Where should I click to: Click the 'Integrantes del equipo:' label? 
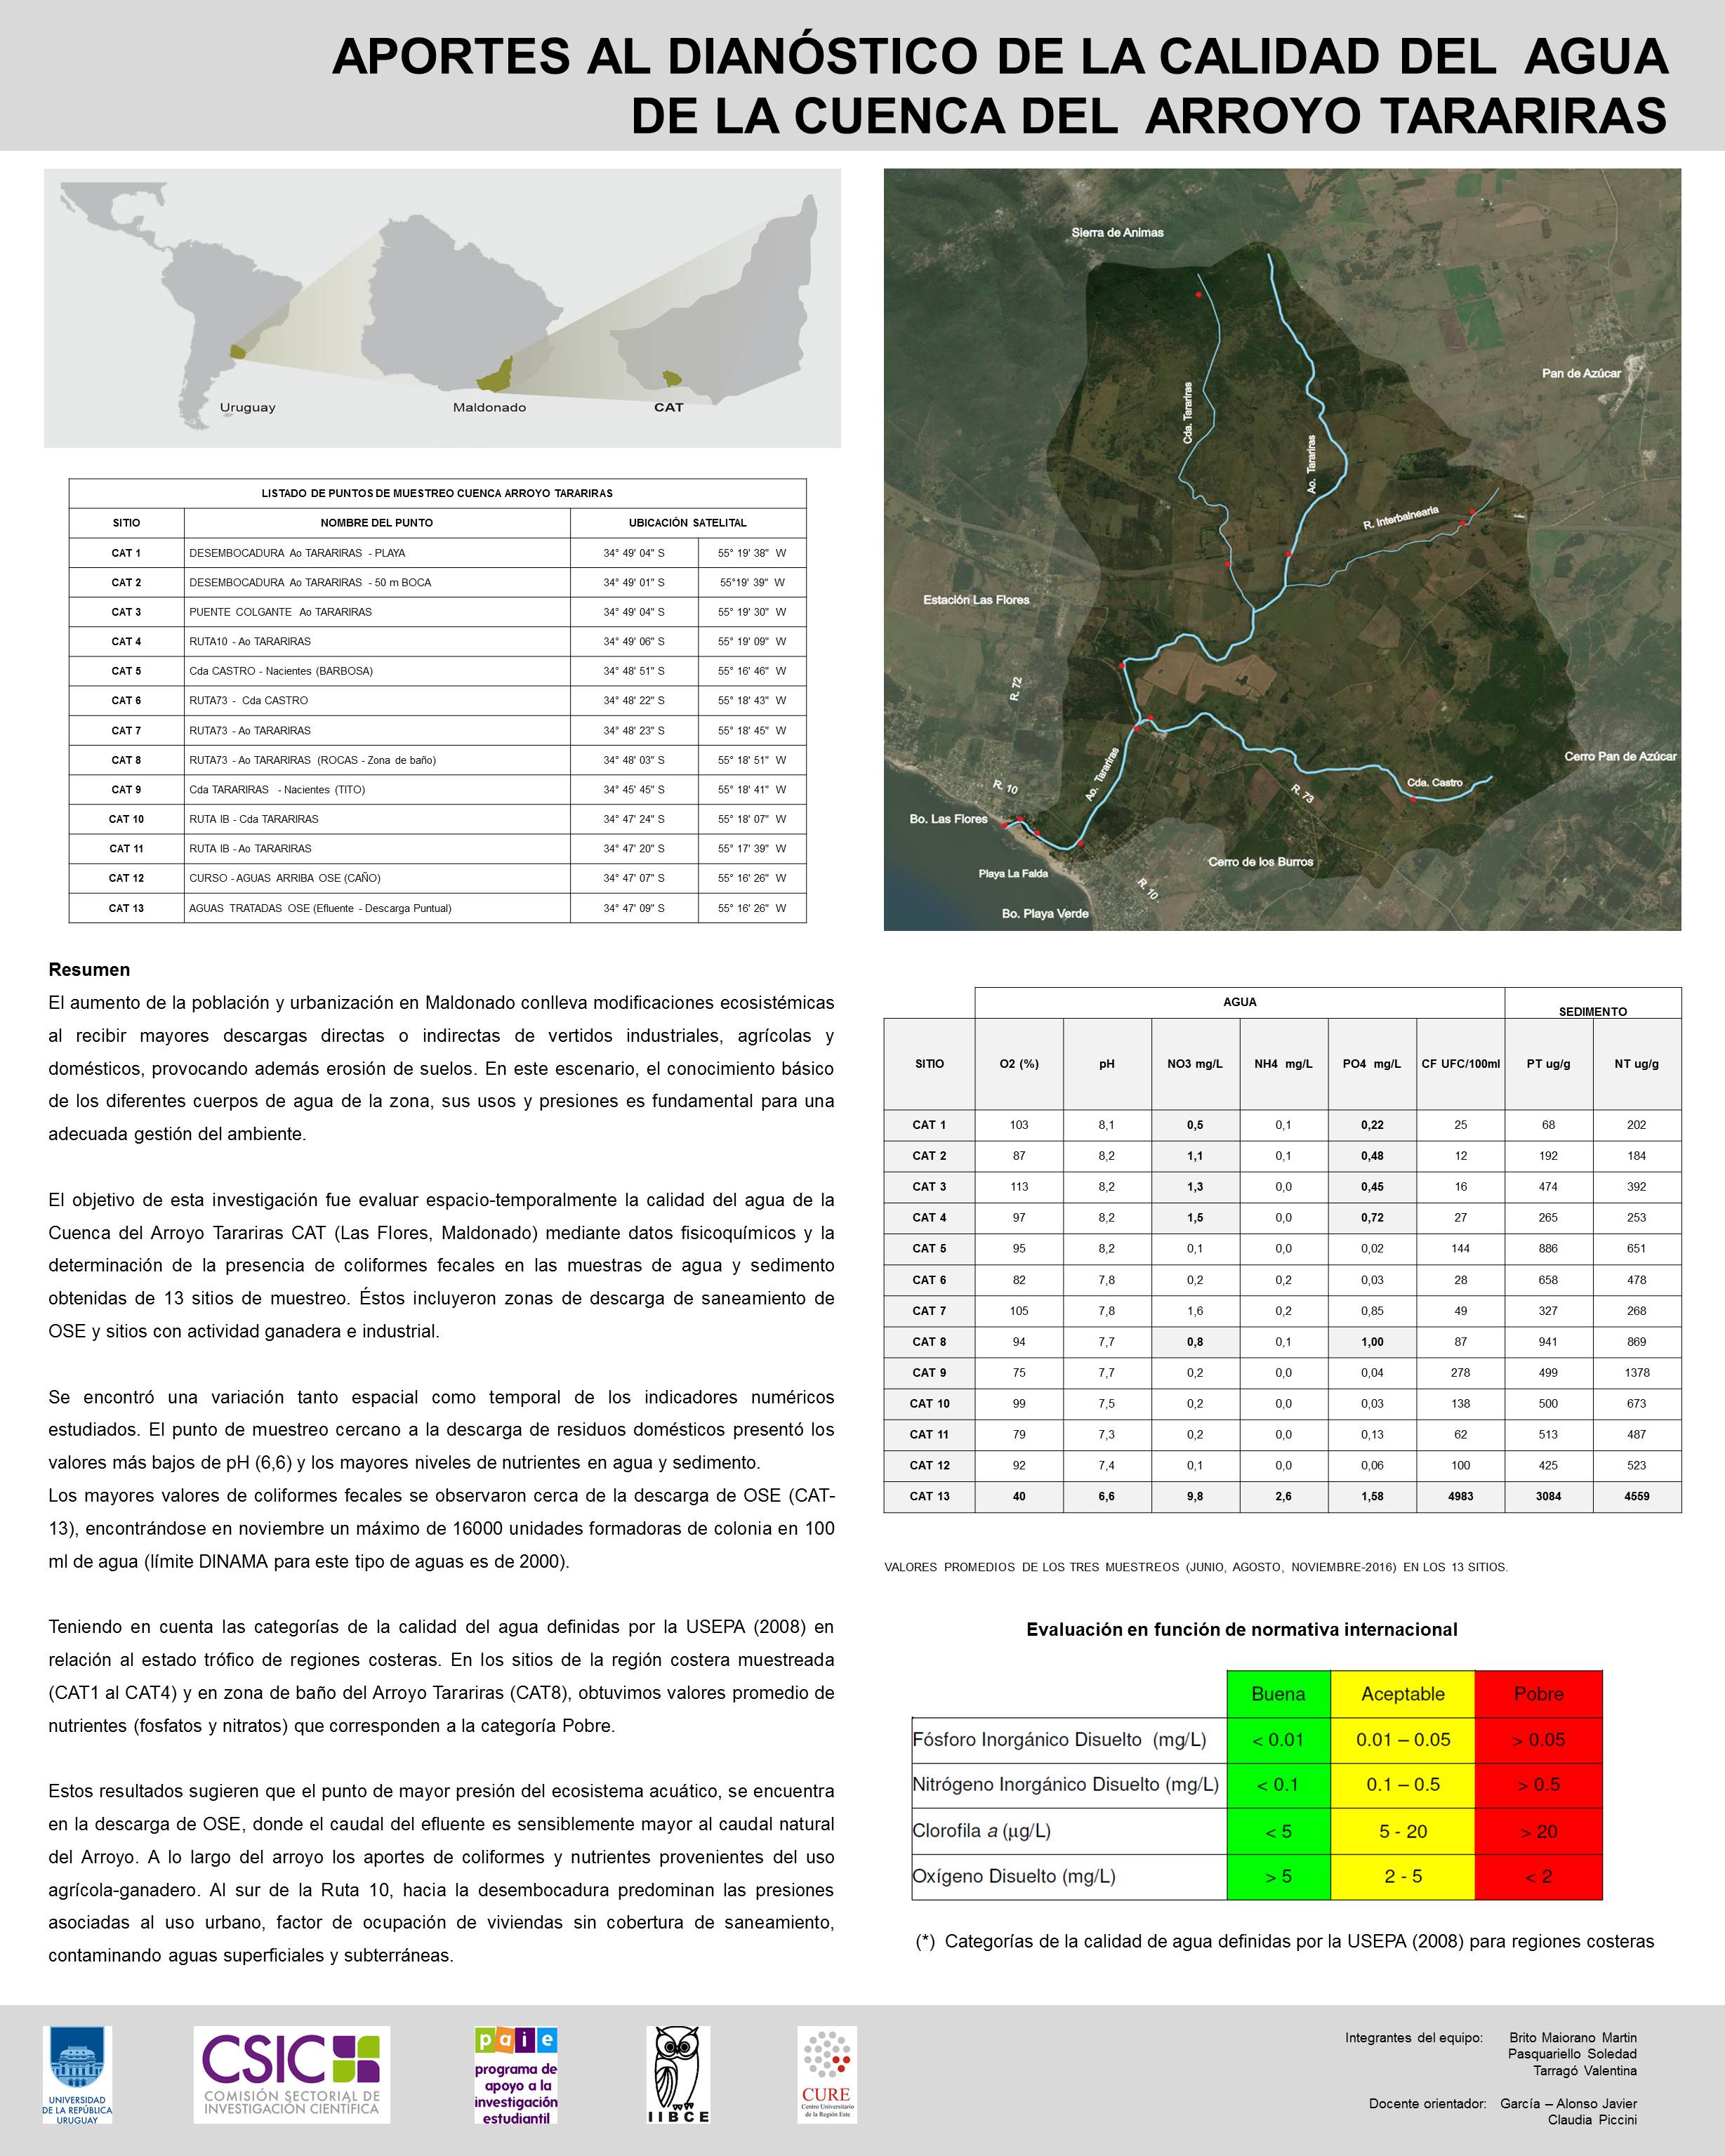pos(1414,2038)
